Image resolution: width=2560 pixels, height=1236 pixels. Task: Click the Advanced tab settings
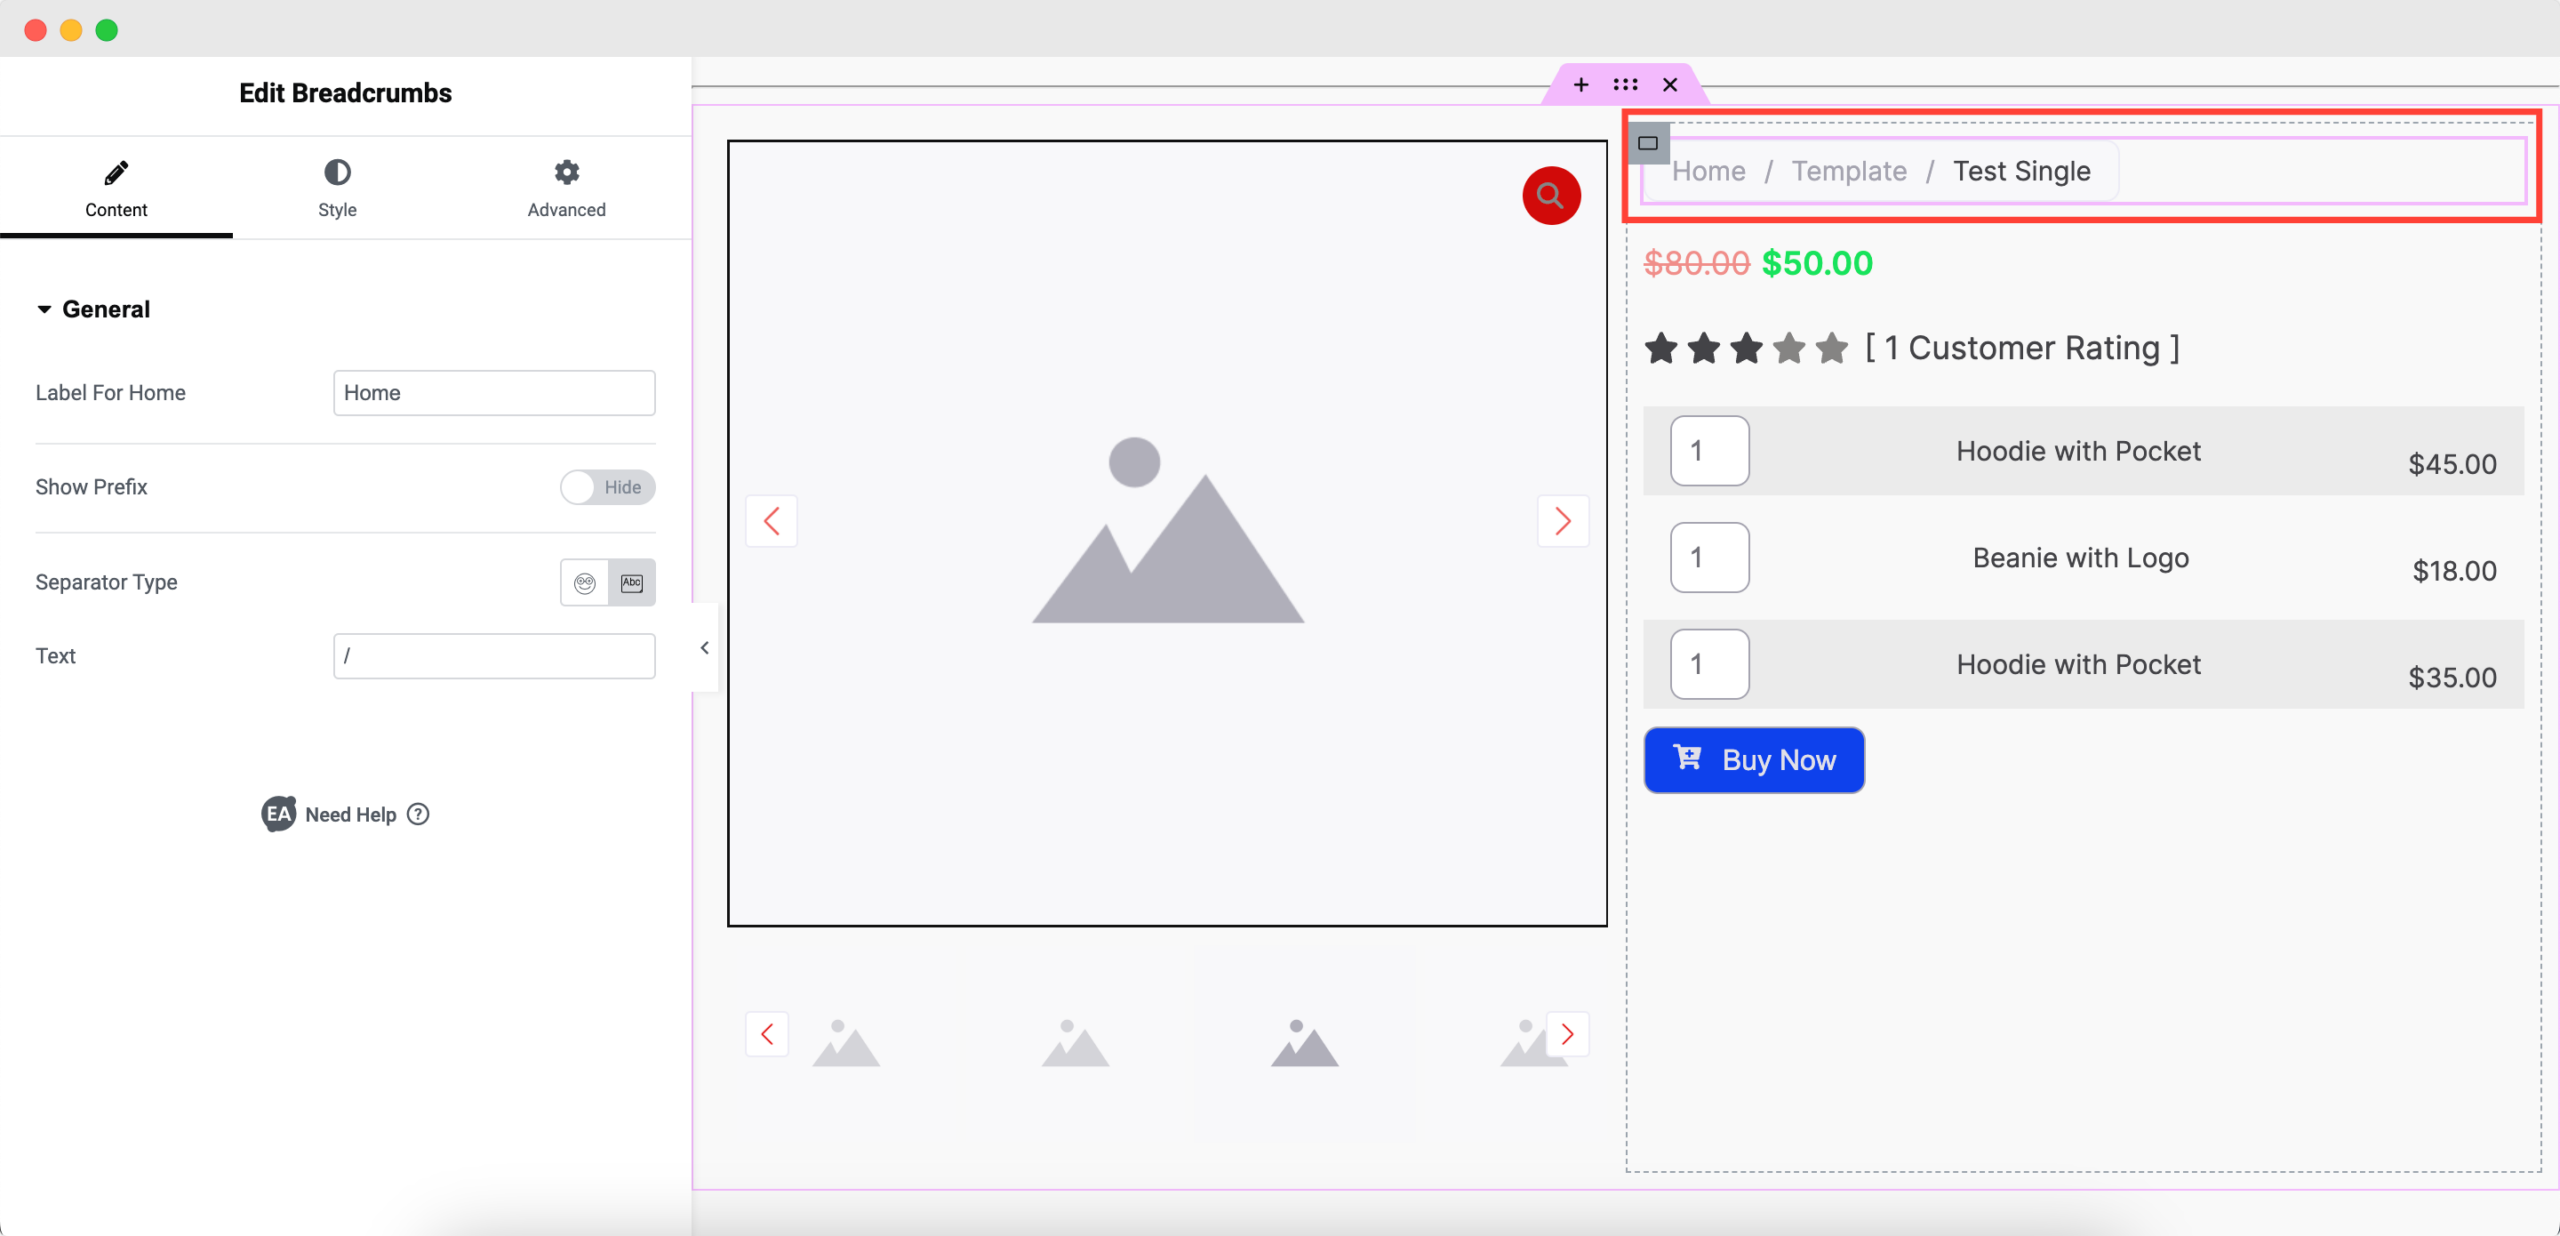565,188
